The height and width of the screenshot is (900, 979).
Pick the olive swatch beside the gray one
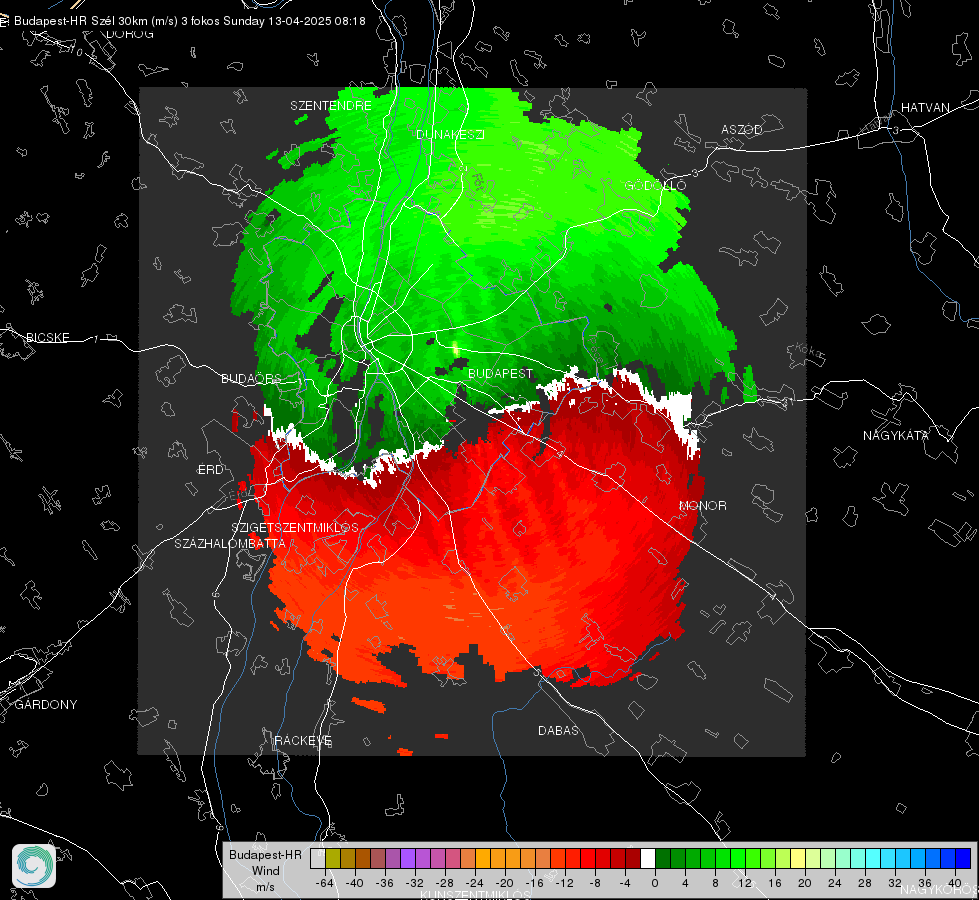333,858
